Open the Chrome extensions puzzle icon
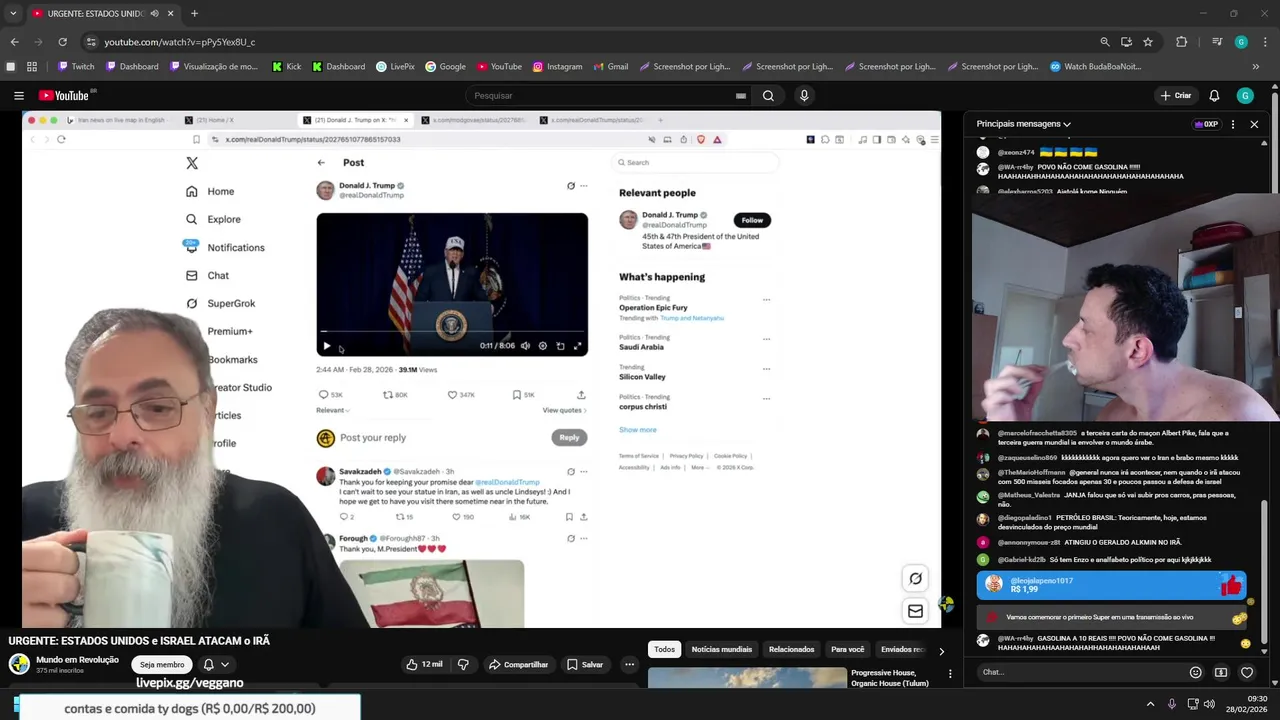The width and height of the screenshot is (1280, 720). [x=1181, y=42]
